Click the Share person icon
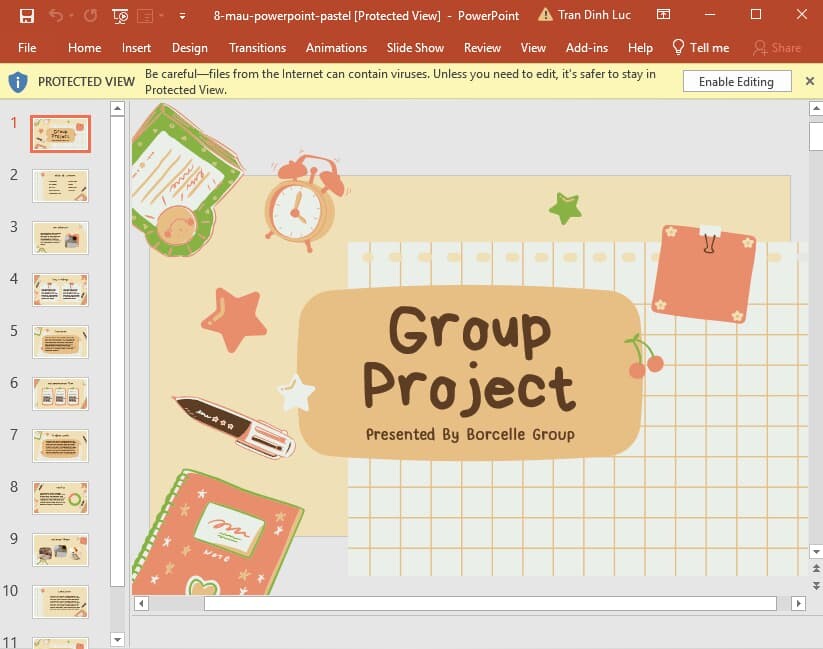The width and height of the screenshot is (823, 649). click(759, 48)
